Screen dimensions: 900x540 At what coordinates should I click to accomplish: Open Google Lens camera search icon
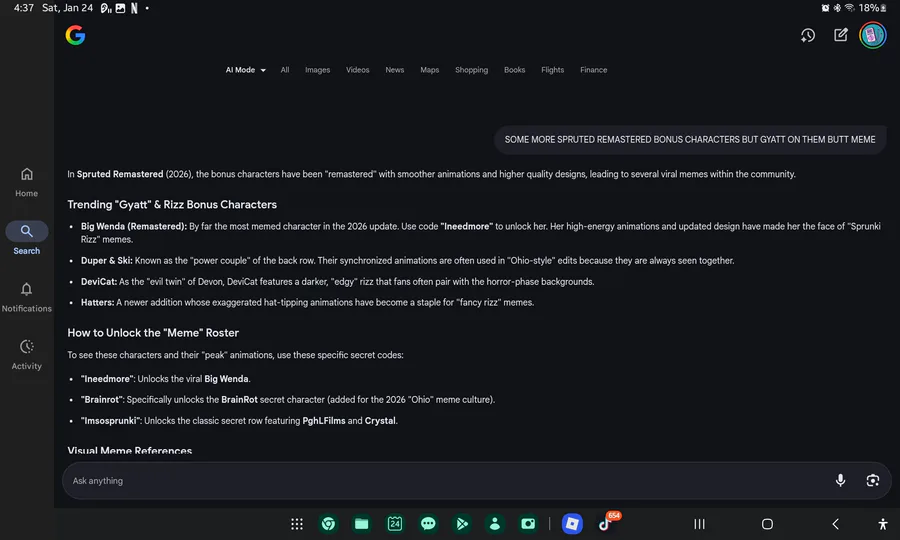pyautogui.click(x=872, y=480)
